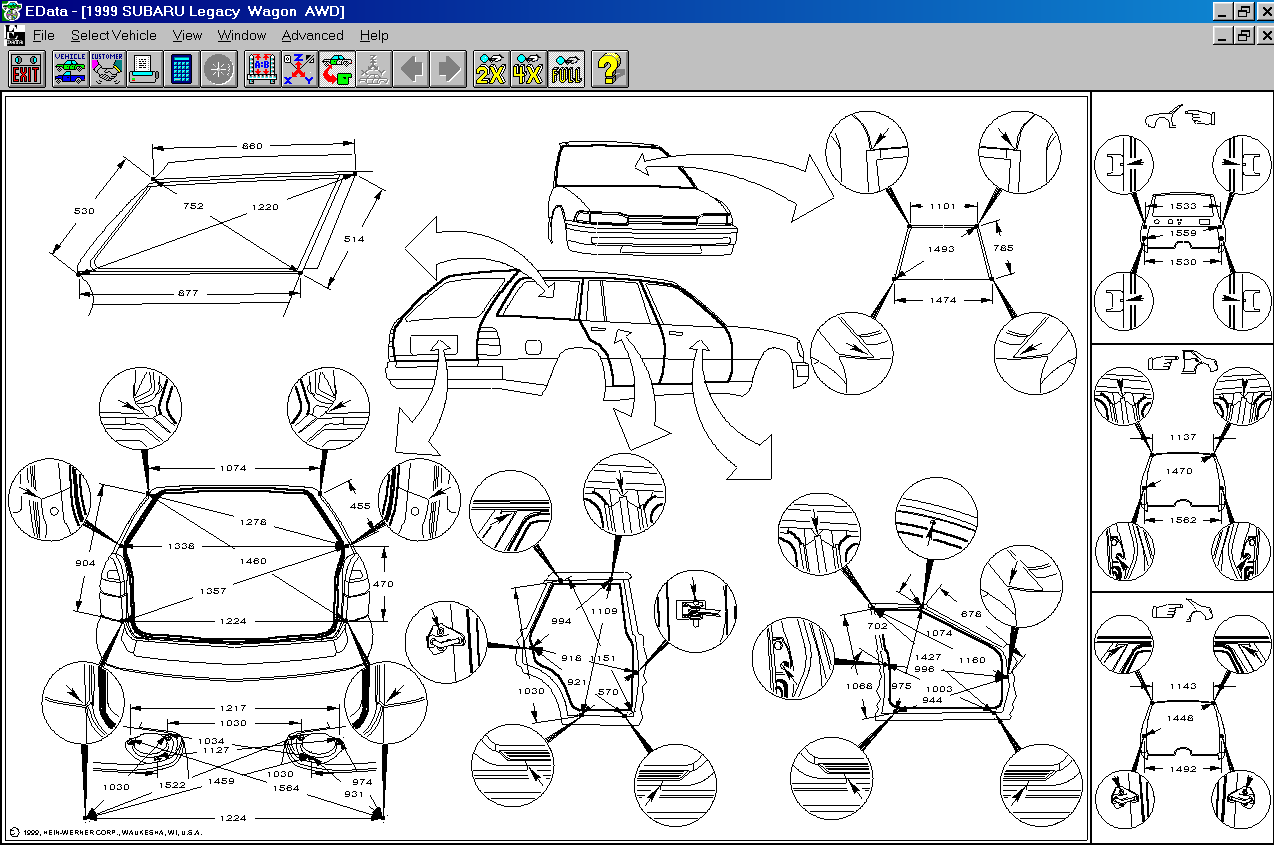The image size is (1274, 846).
Task: Click the car swap view icon
Action: pos(336,69)
